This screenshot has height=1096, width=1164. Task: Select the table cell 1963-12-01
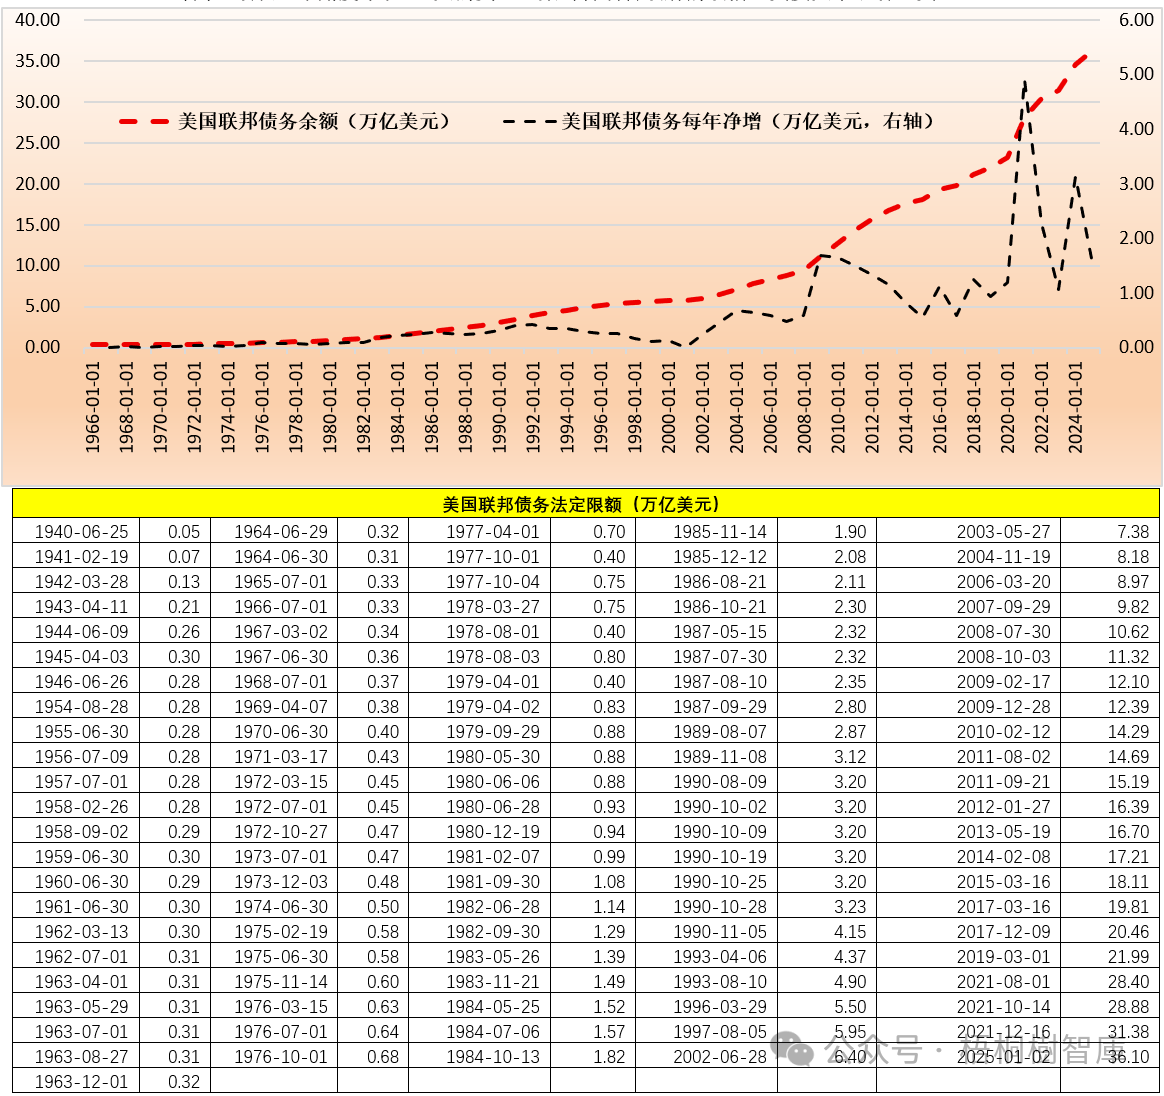coord(81,1082)
